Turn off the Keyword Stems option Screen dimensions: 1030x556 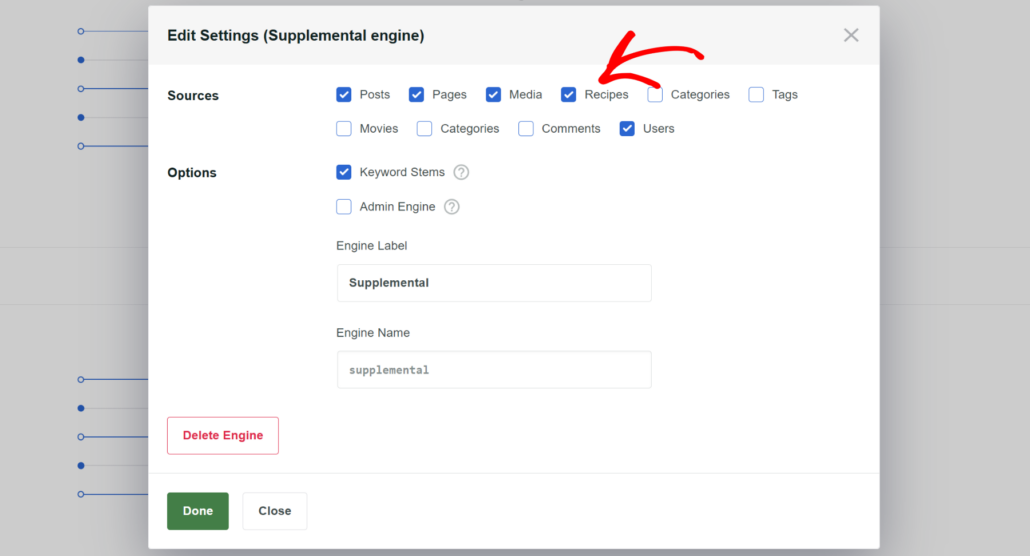(x=344, y=172)
